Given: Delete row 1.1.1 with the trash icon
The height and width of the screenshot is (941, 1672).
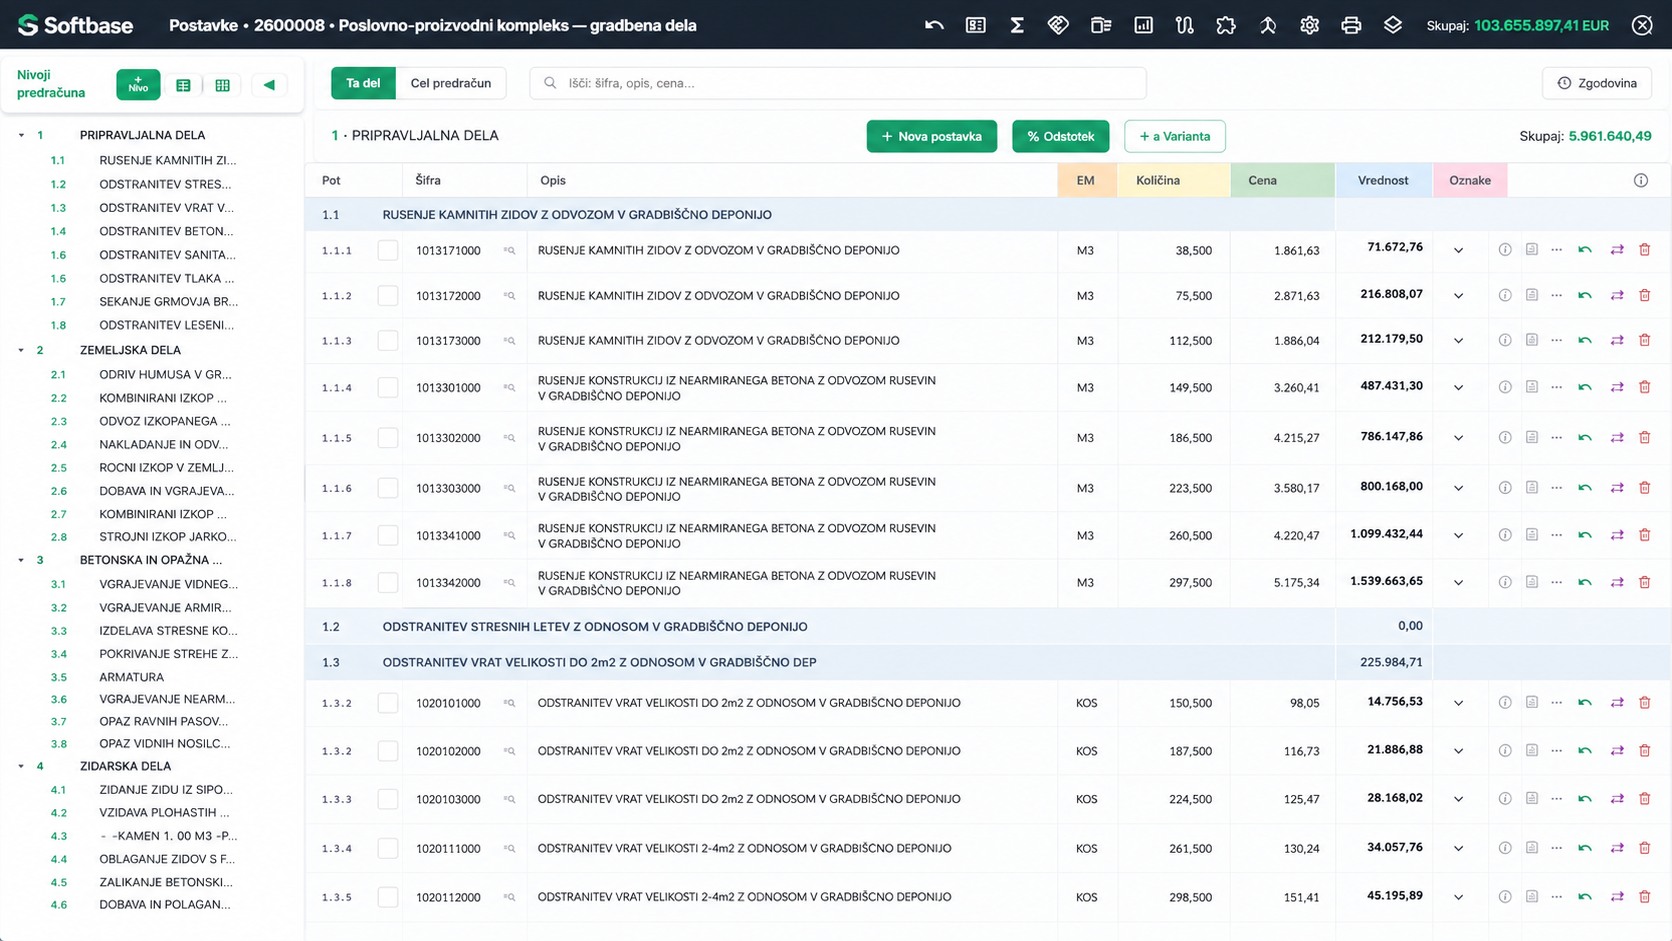Looking at the screenshot, I should 1644,250.
